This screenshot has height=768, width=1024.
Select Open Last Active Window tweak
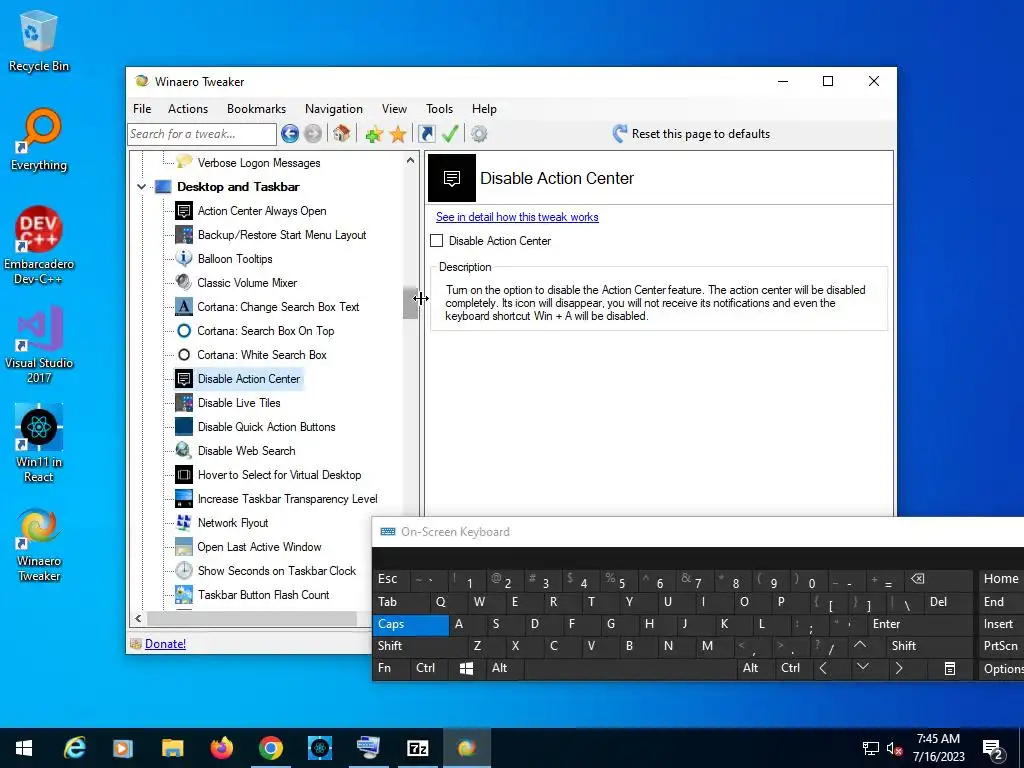[259, 547]
